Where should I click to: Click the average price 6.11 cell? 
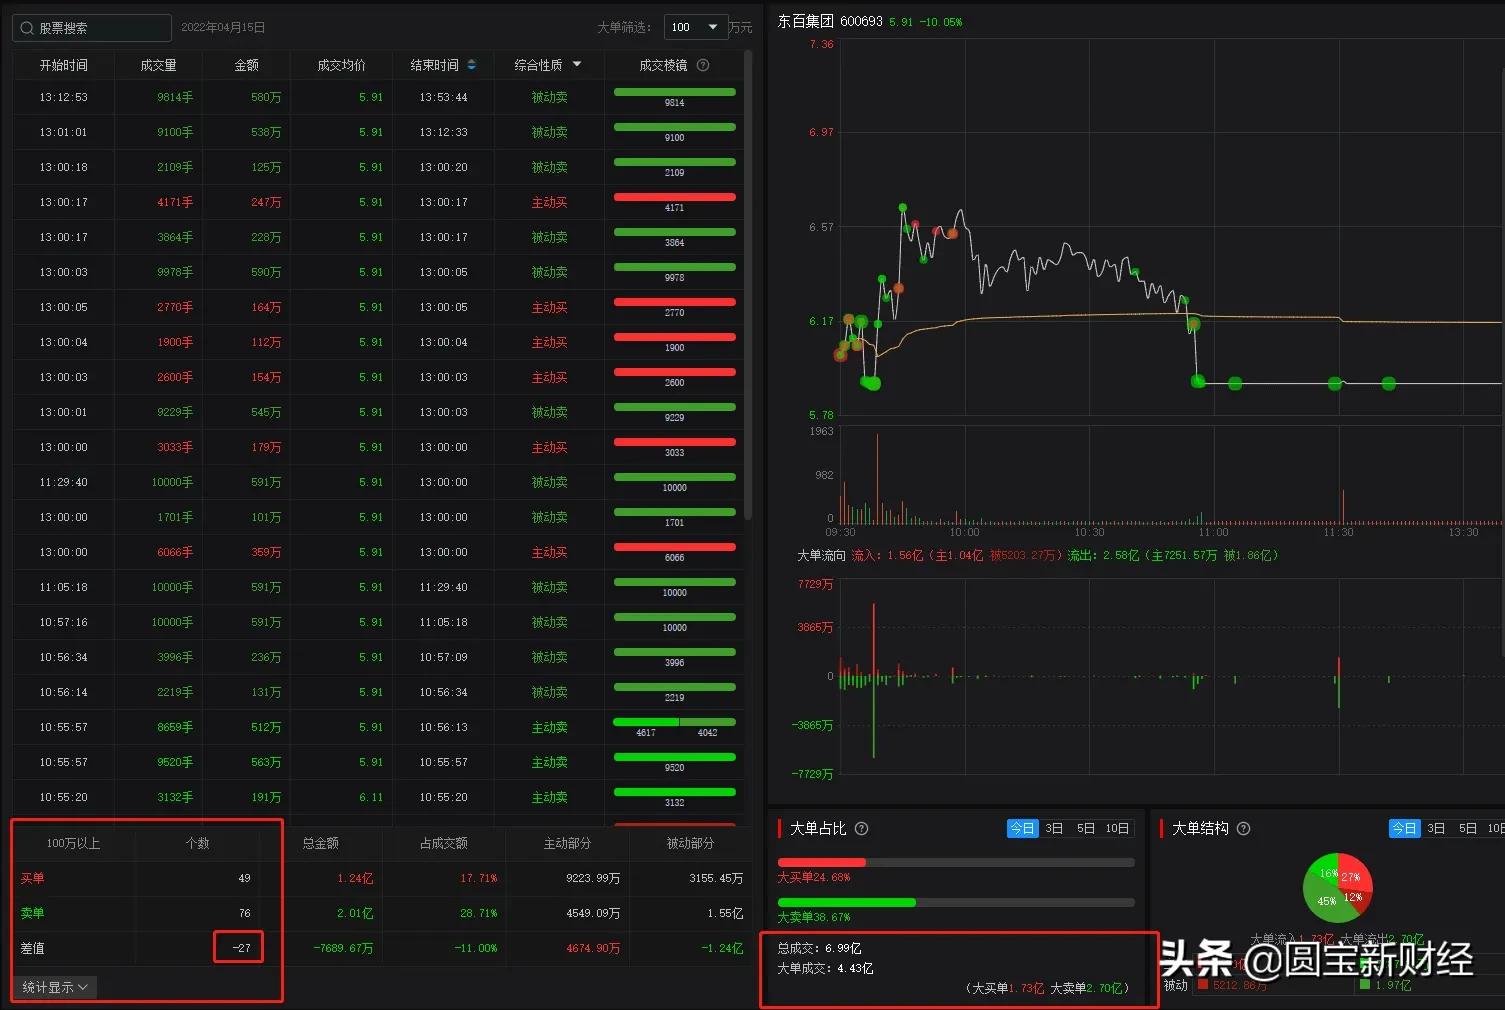371,797
